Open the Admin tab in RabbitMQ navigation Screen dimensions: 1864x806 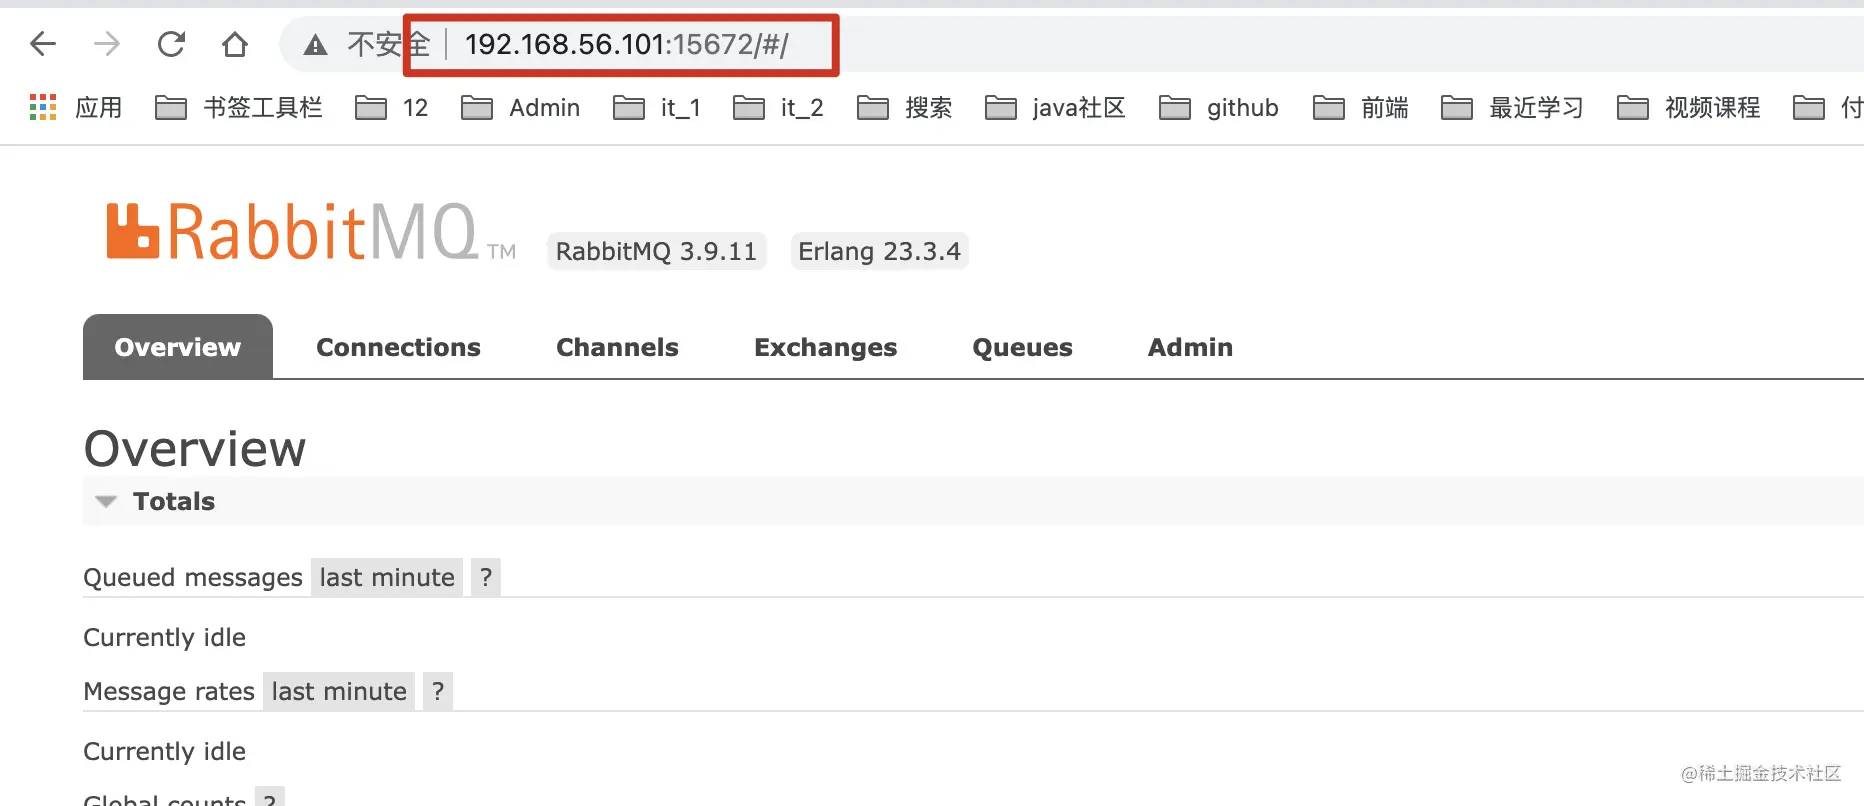1190,347
